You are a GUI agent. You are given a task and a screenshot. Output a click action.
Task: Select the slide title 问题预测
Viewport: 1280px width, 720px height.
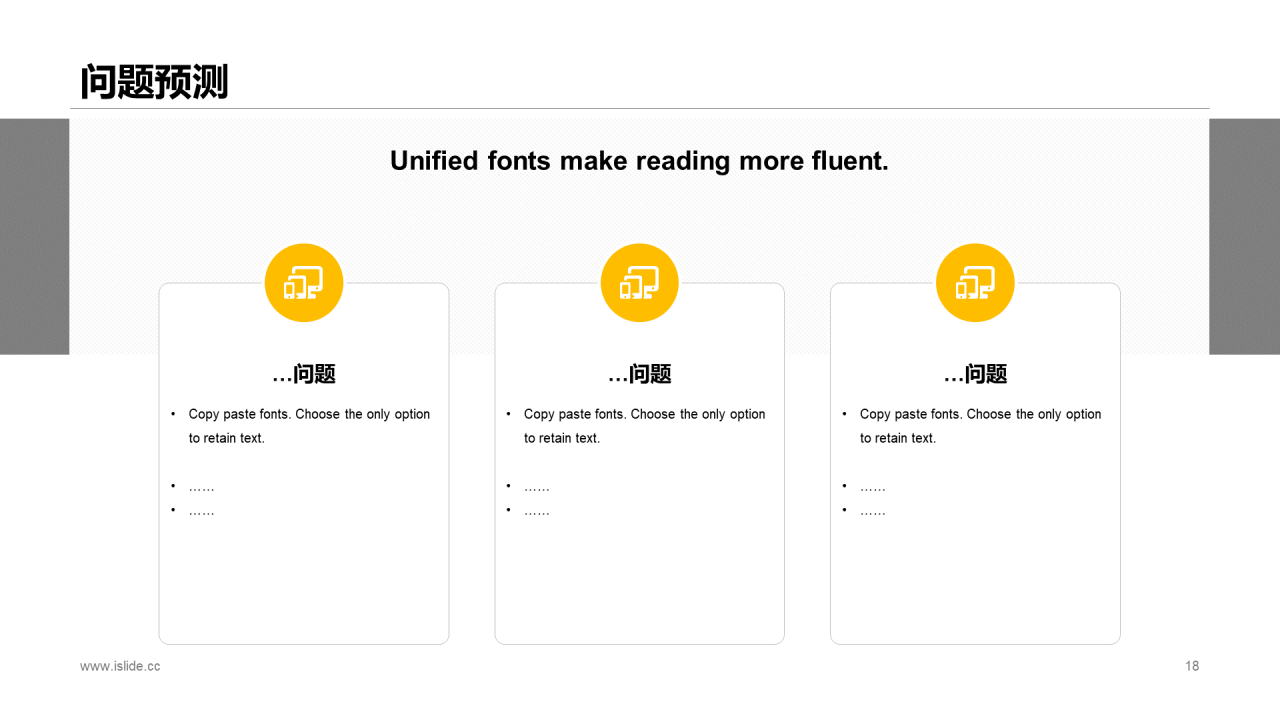(x=154, y=82)
